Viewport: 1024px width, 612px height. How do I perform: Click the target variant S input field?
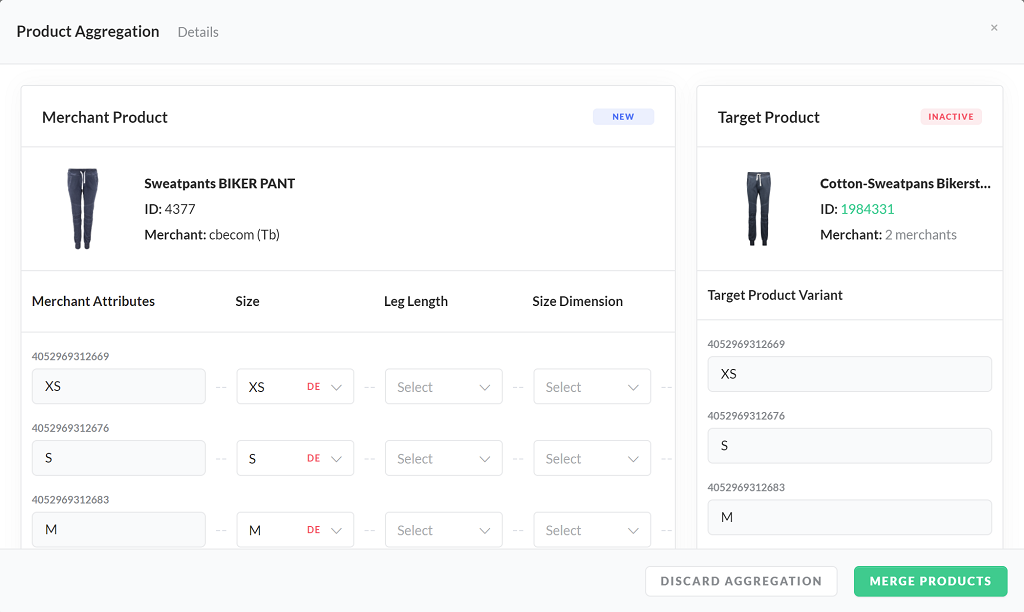pos(849,446)
